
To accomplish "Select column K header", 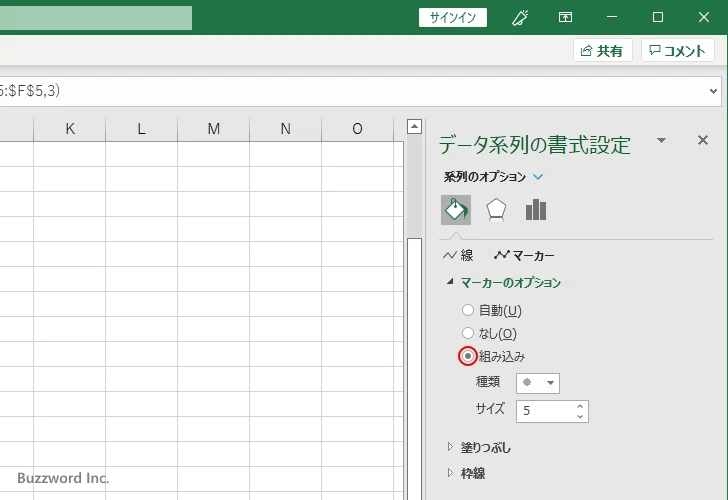I will click(x=70, y=129).
